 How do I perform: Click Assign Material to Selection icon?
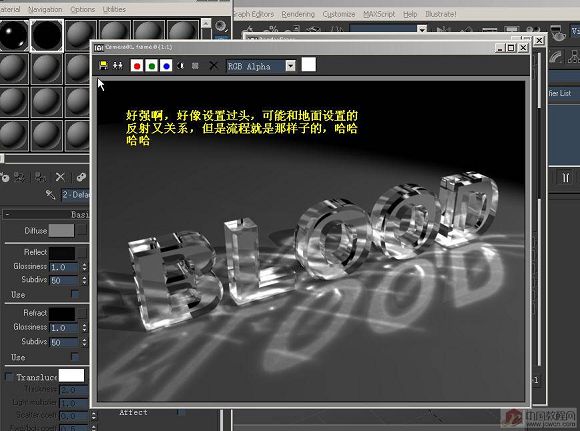[40, 177]
